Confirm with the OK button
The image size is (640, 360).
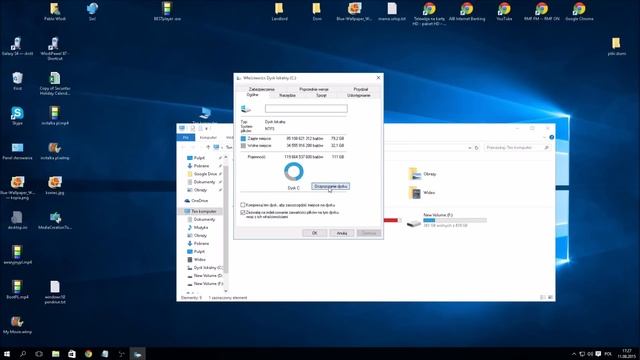pyautogui.click(x=314, y=233)
